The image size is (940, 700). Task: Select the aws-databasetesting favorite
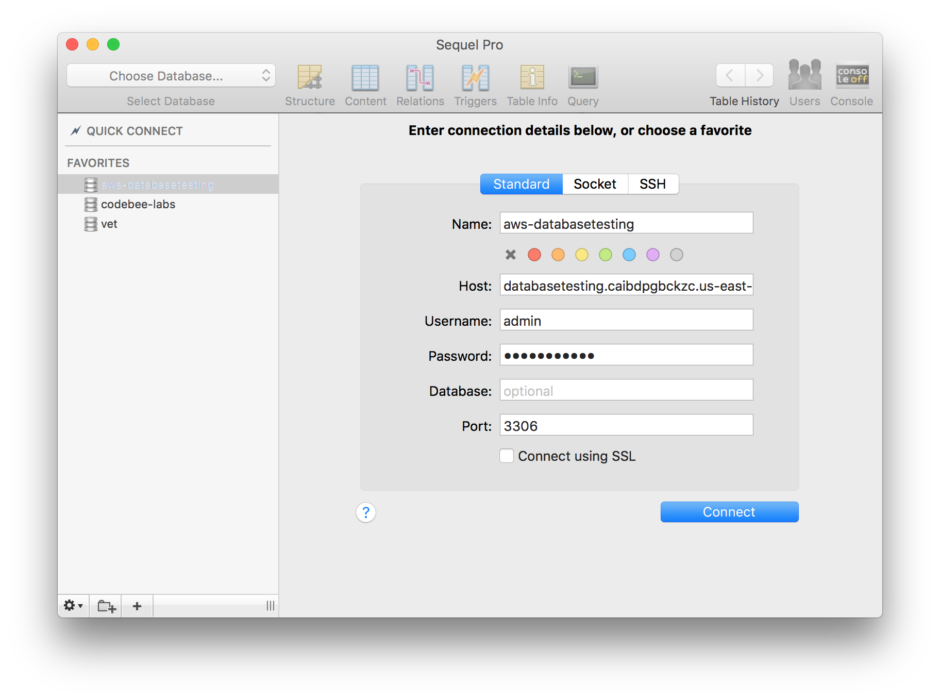tap(168, 185)
